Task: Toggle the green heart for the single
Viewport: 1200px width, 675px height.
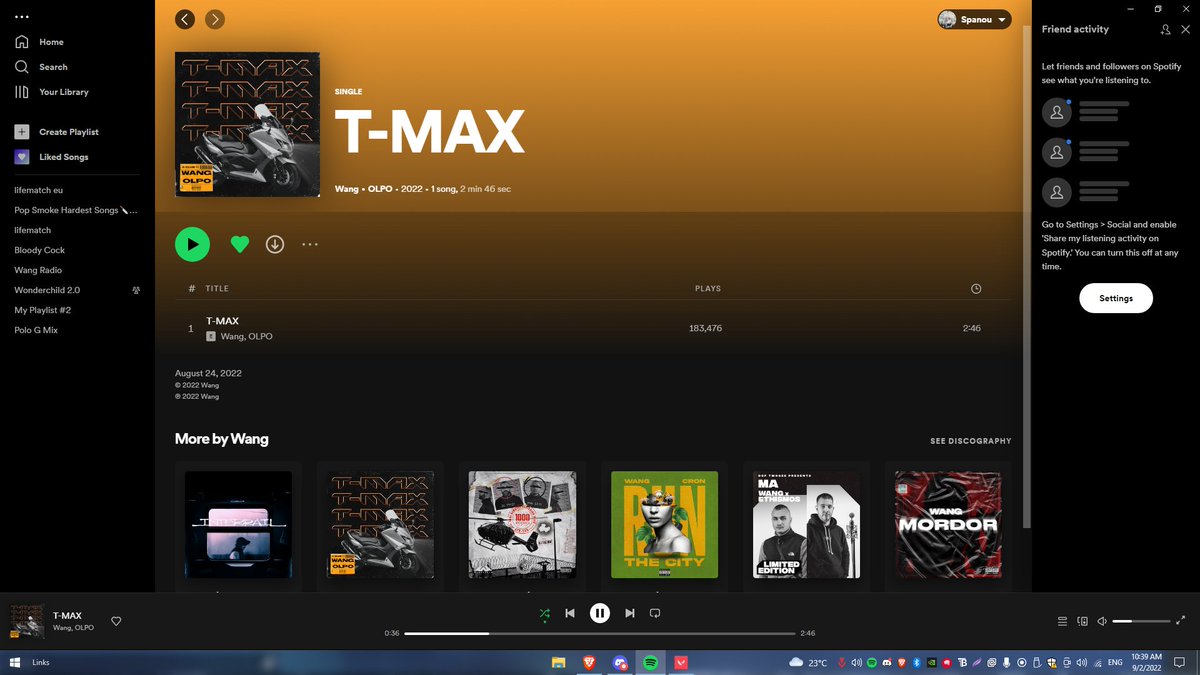Action: [x=239, y=244]
